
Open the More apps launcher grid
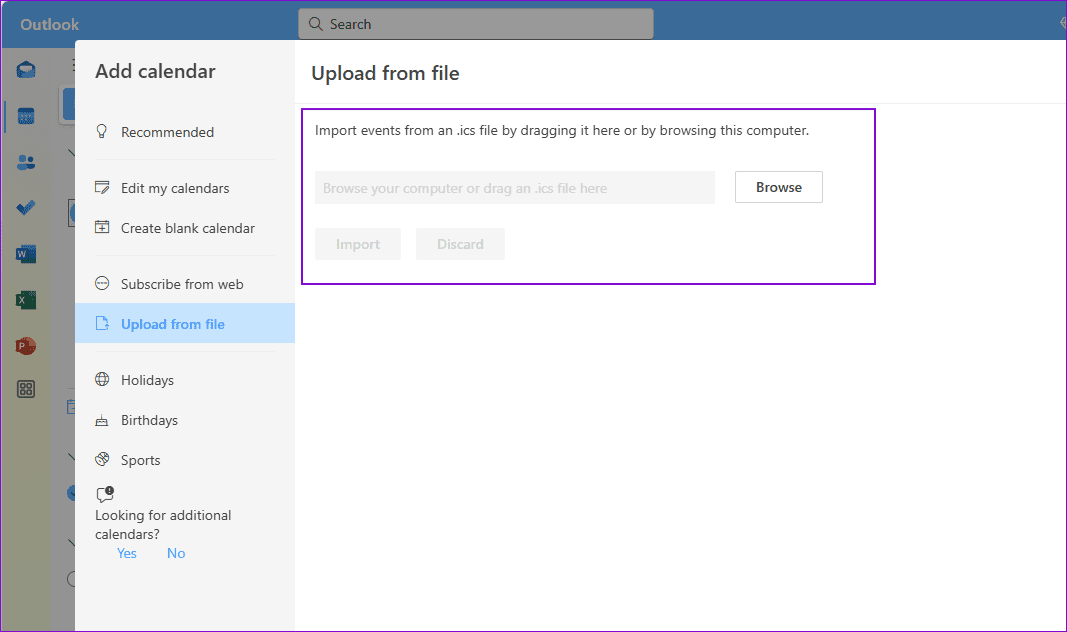[25, 388]
